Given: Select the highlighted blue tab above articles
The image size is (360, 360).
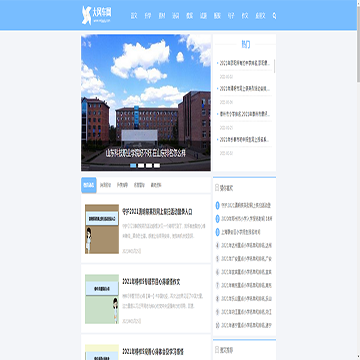Looking at the screenshot, I should (89, 185).
